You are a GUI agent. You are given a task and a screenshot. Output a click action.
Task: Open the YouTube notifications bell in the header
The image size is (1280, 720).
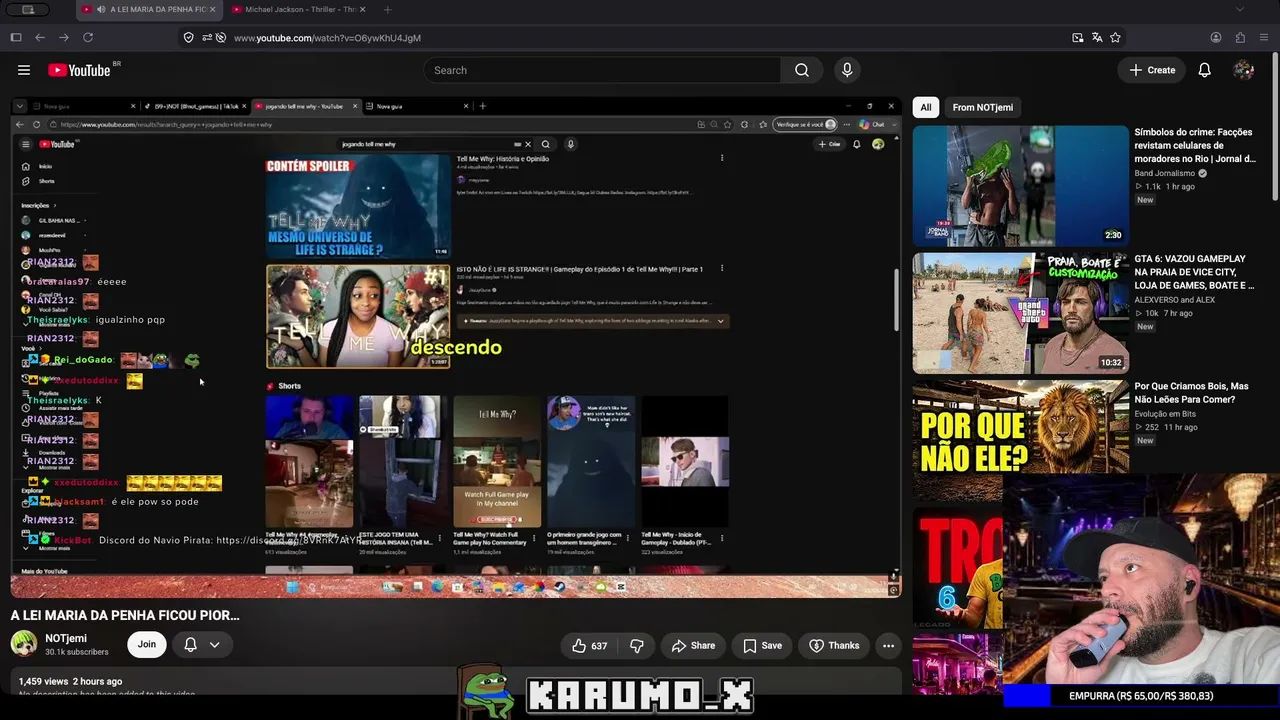point(1205,70)
